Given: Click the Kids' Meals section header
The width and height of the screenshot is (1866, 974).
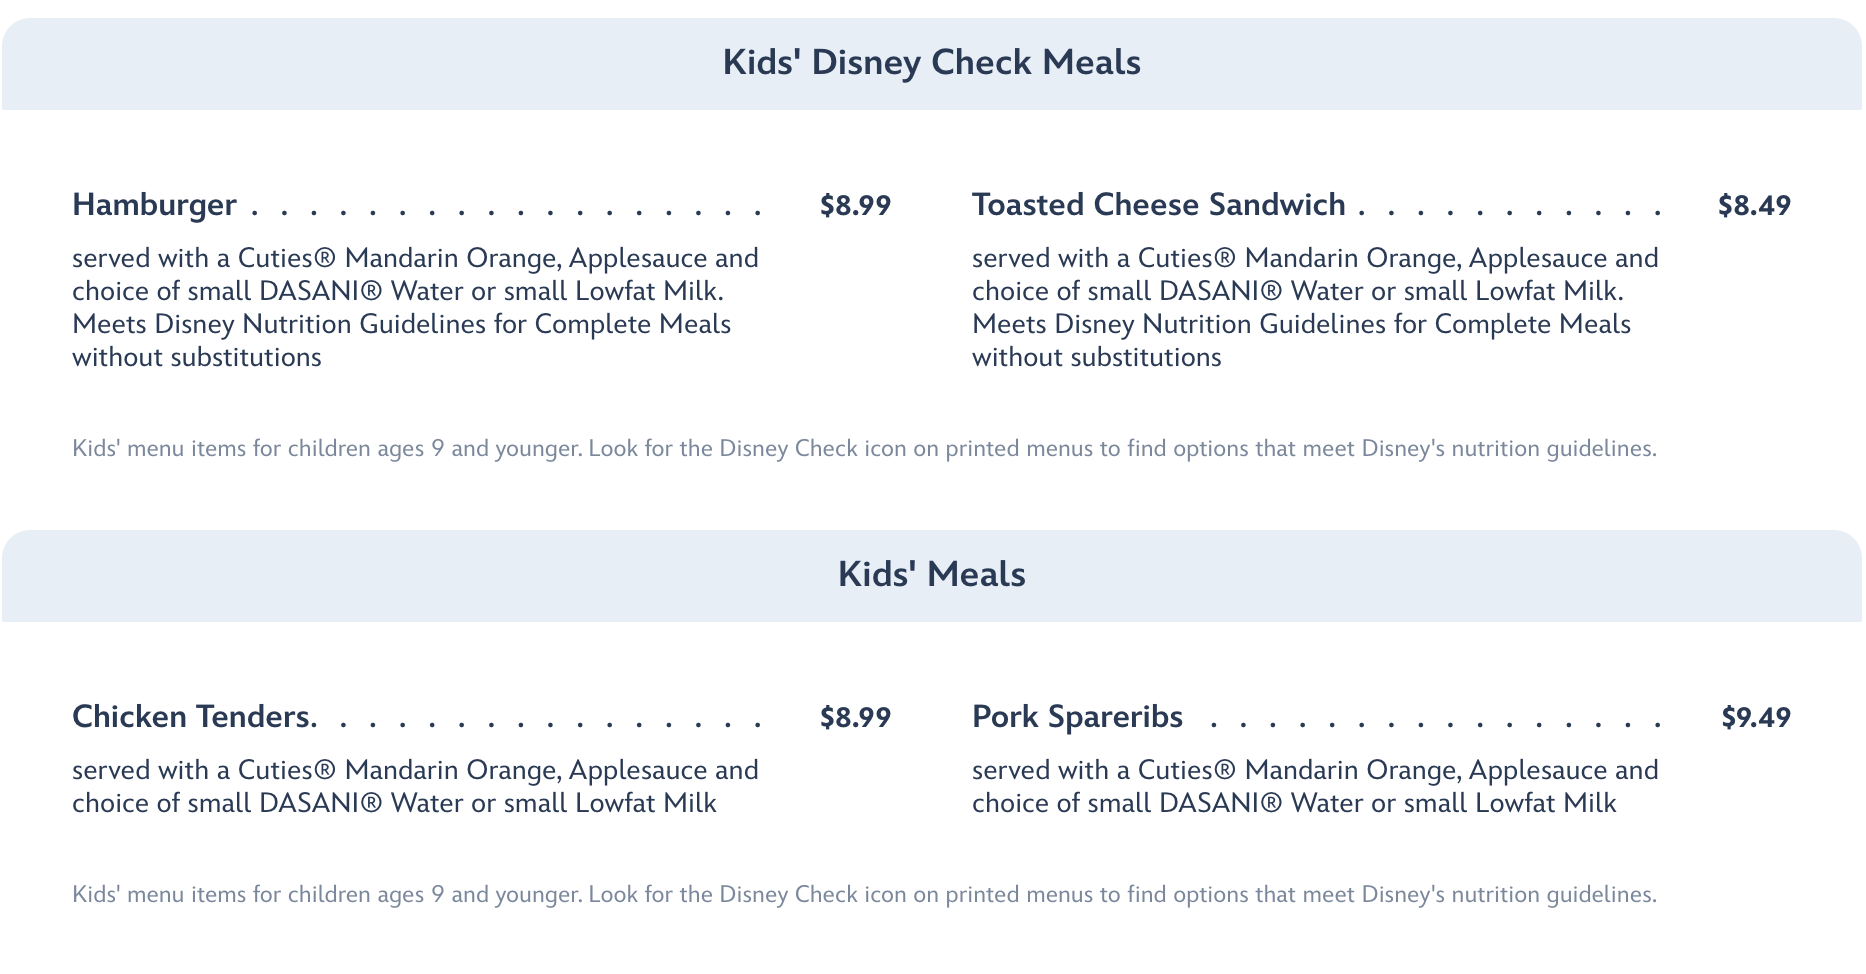Looking at the screenshot, I should 931,575.
